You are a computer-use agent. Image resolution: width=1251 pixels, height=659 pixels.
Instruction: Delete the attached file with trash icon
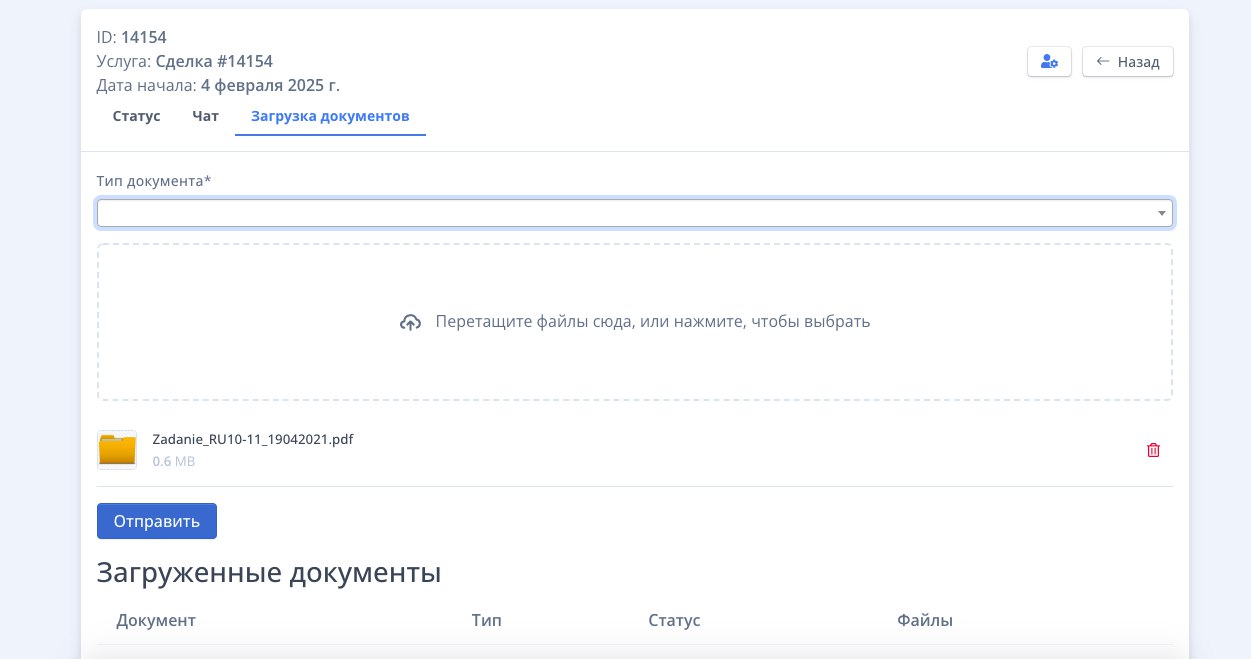[1153, 450]
